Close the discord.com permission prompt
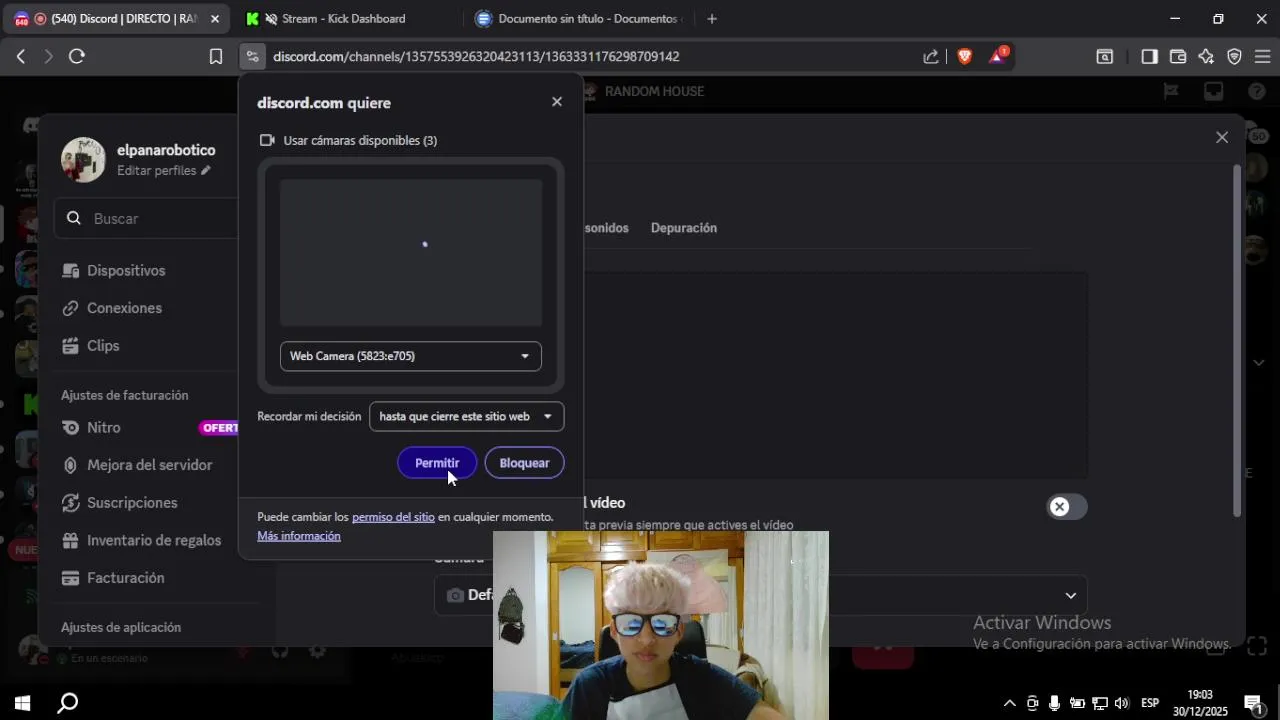This screenshot has width=1280, height=720. click(x=557, y=102)
